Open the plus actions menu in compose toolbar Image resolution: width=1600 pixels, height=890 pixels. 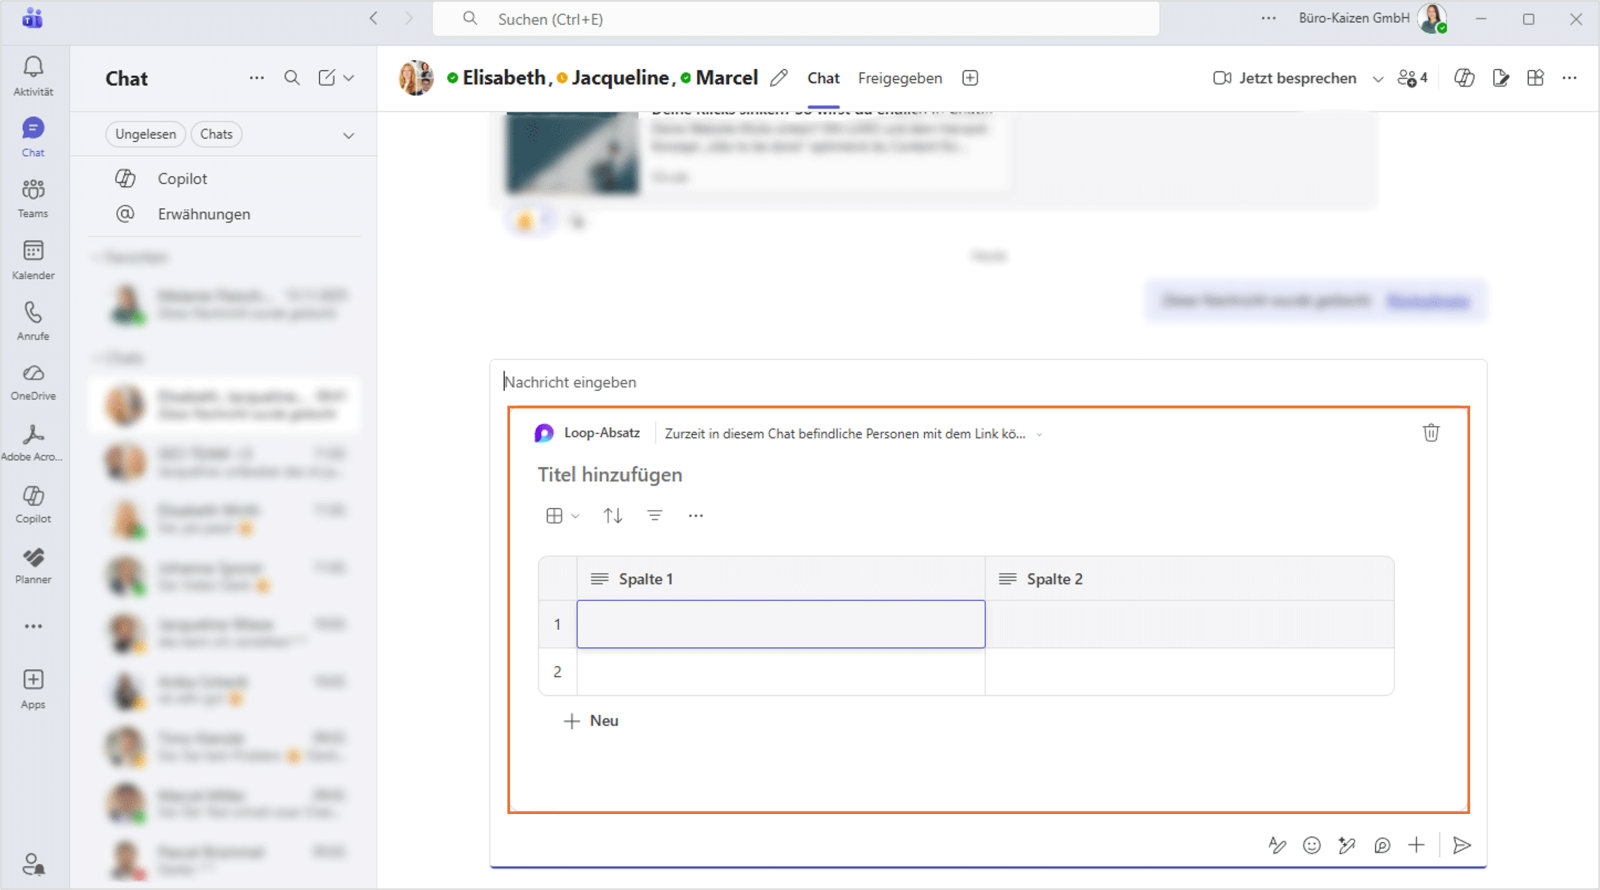(x=1416, y=846)
